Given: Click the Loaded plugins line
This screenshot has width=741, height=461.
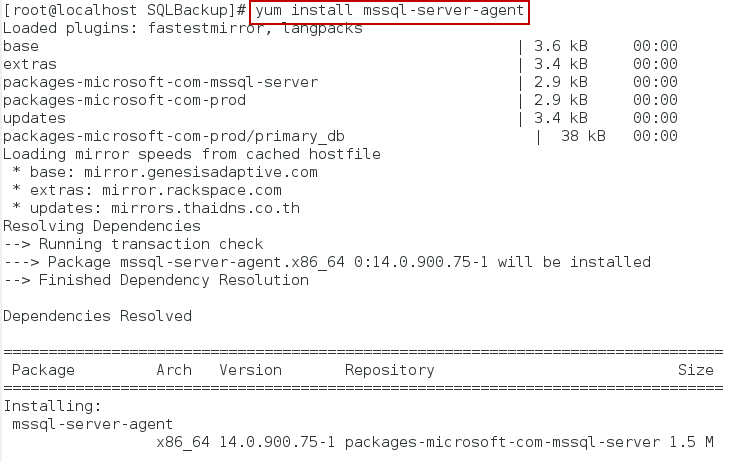Looking at the screenshot, I should tap(182, 28).
